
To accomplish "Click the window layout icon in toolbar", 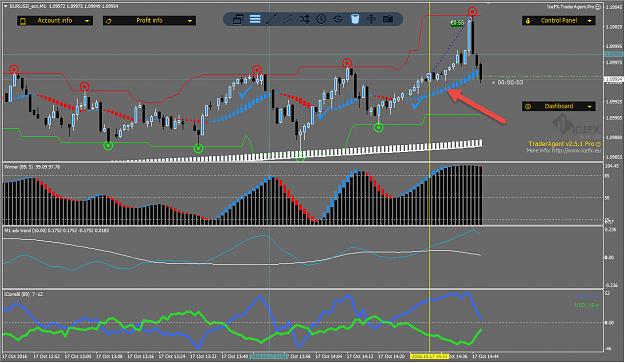I will coord(238,19).
